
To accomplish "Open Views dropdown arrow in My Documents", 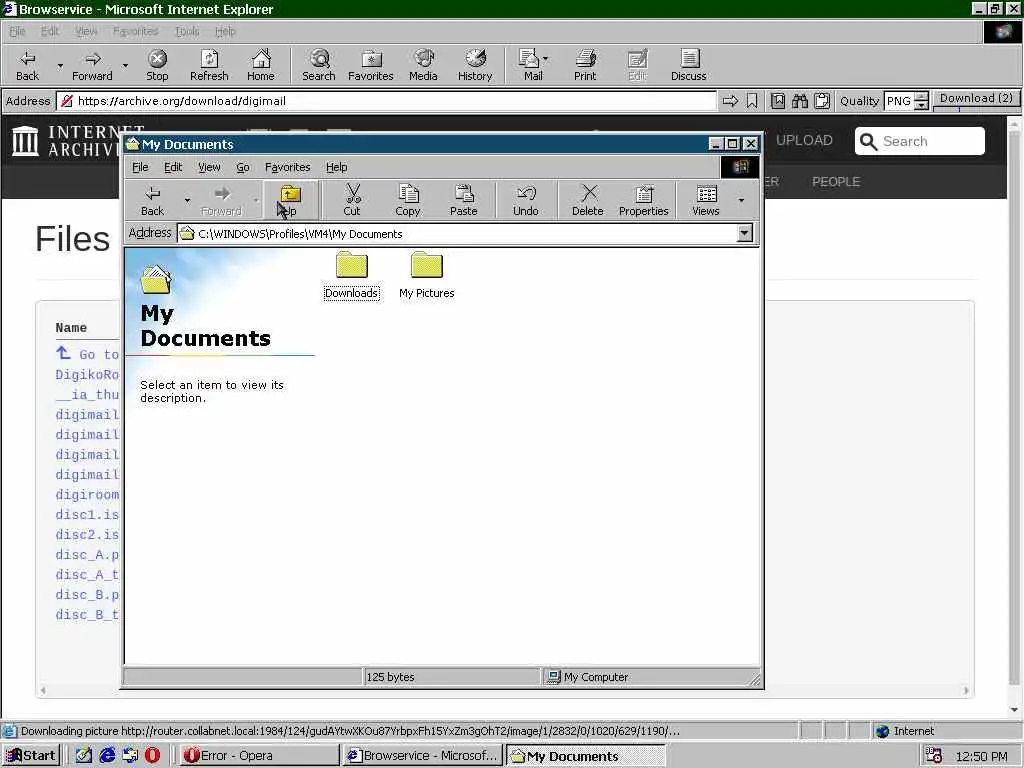I will click(x=741, y=200).
